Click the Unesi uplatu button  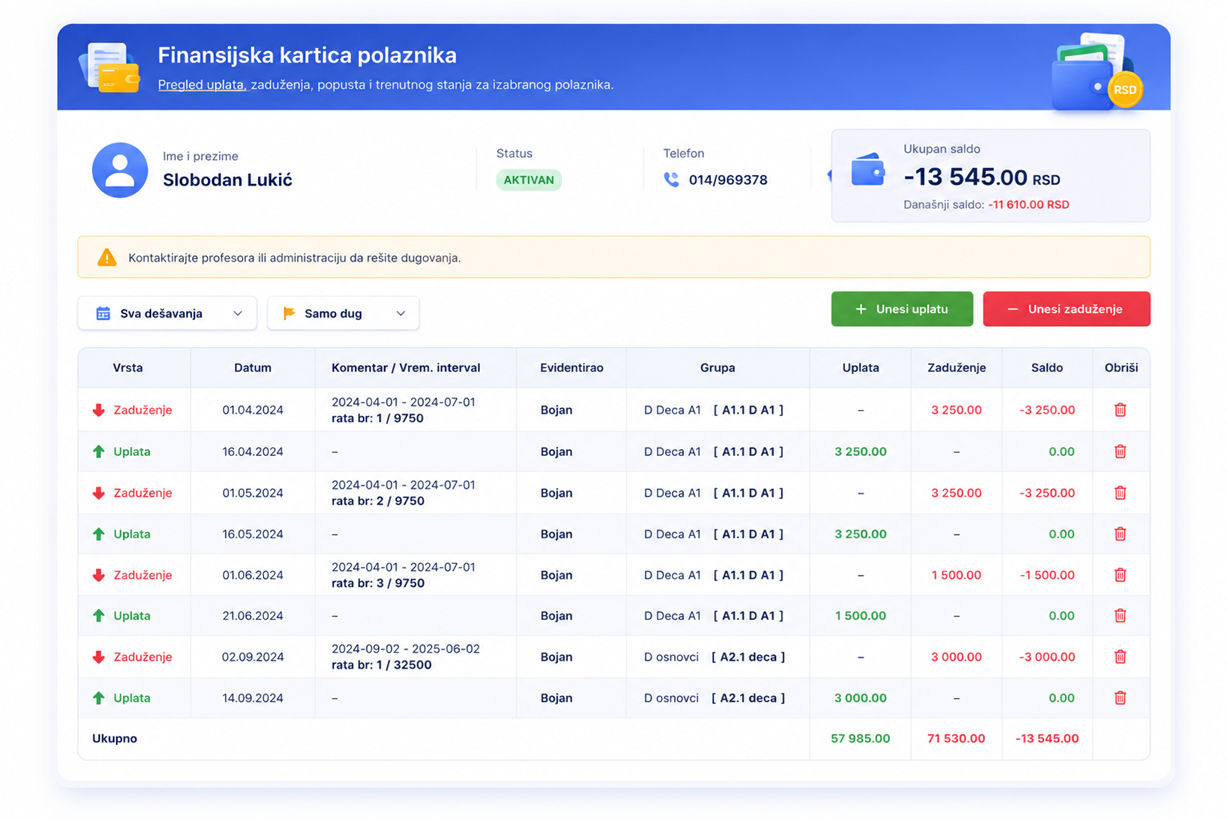902,309
